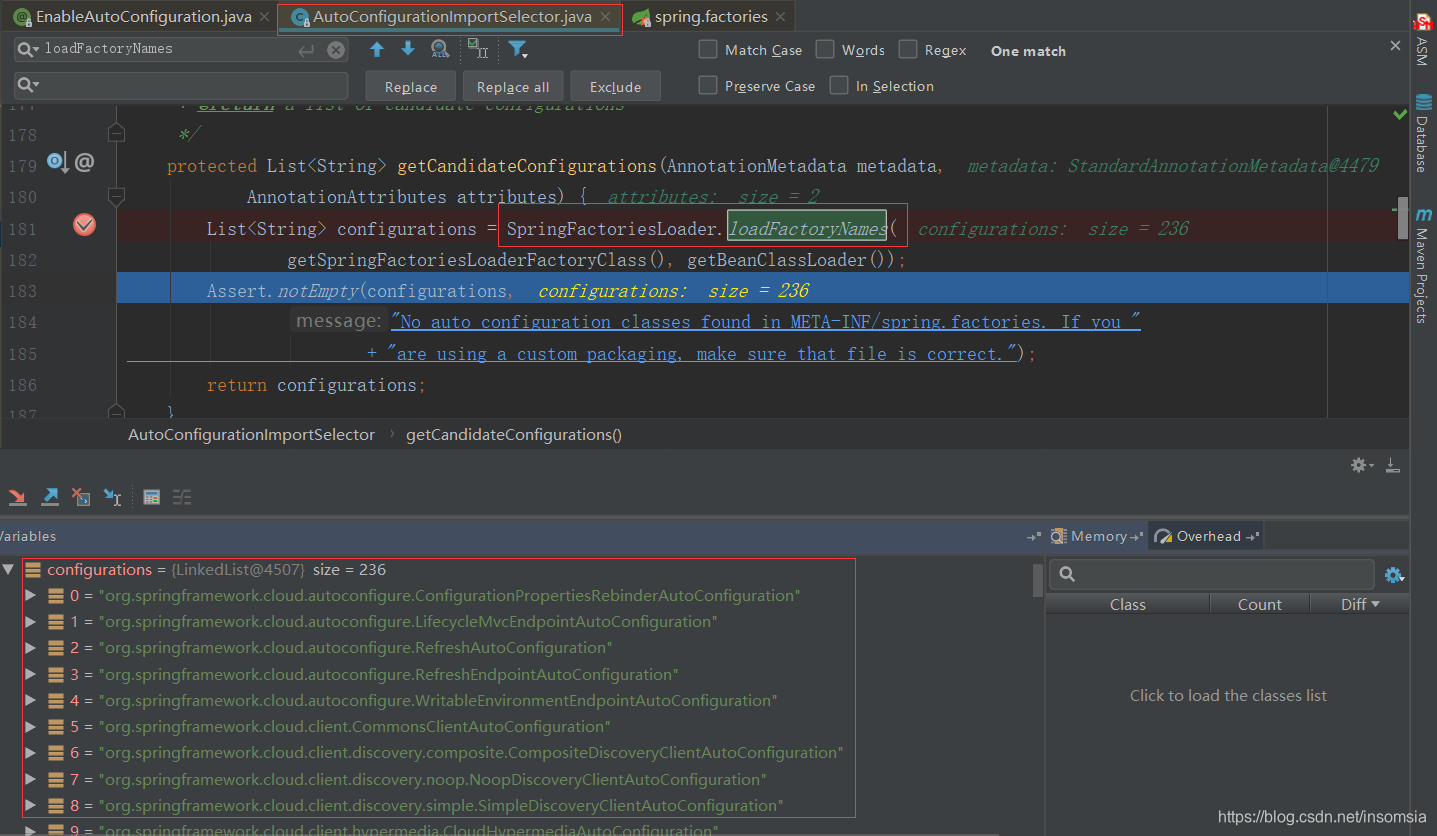Click Trace Current Stream Chain icon

click(182, 497)
